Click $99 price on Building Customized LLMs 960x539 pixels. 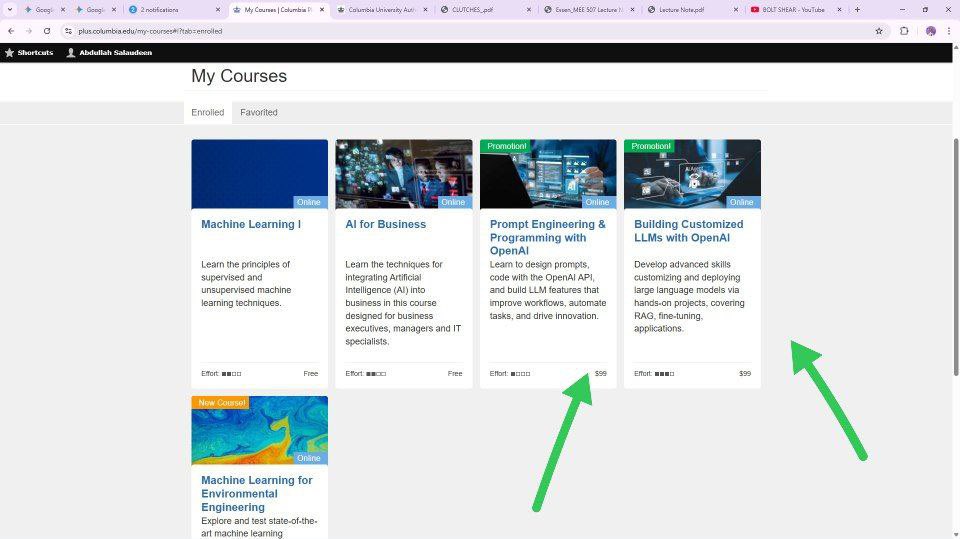[x=744, y=374]
